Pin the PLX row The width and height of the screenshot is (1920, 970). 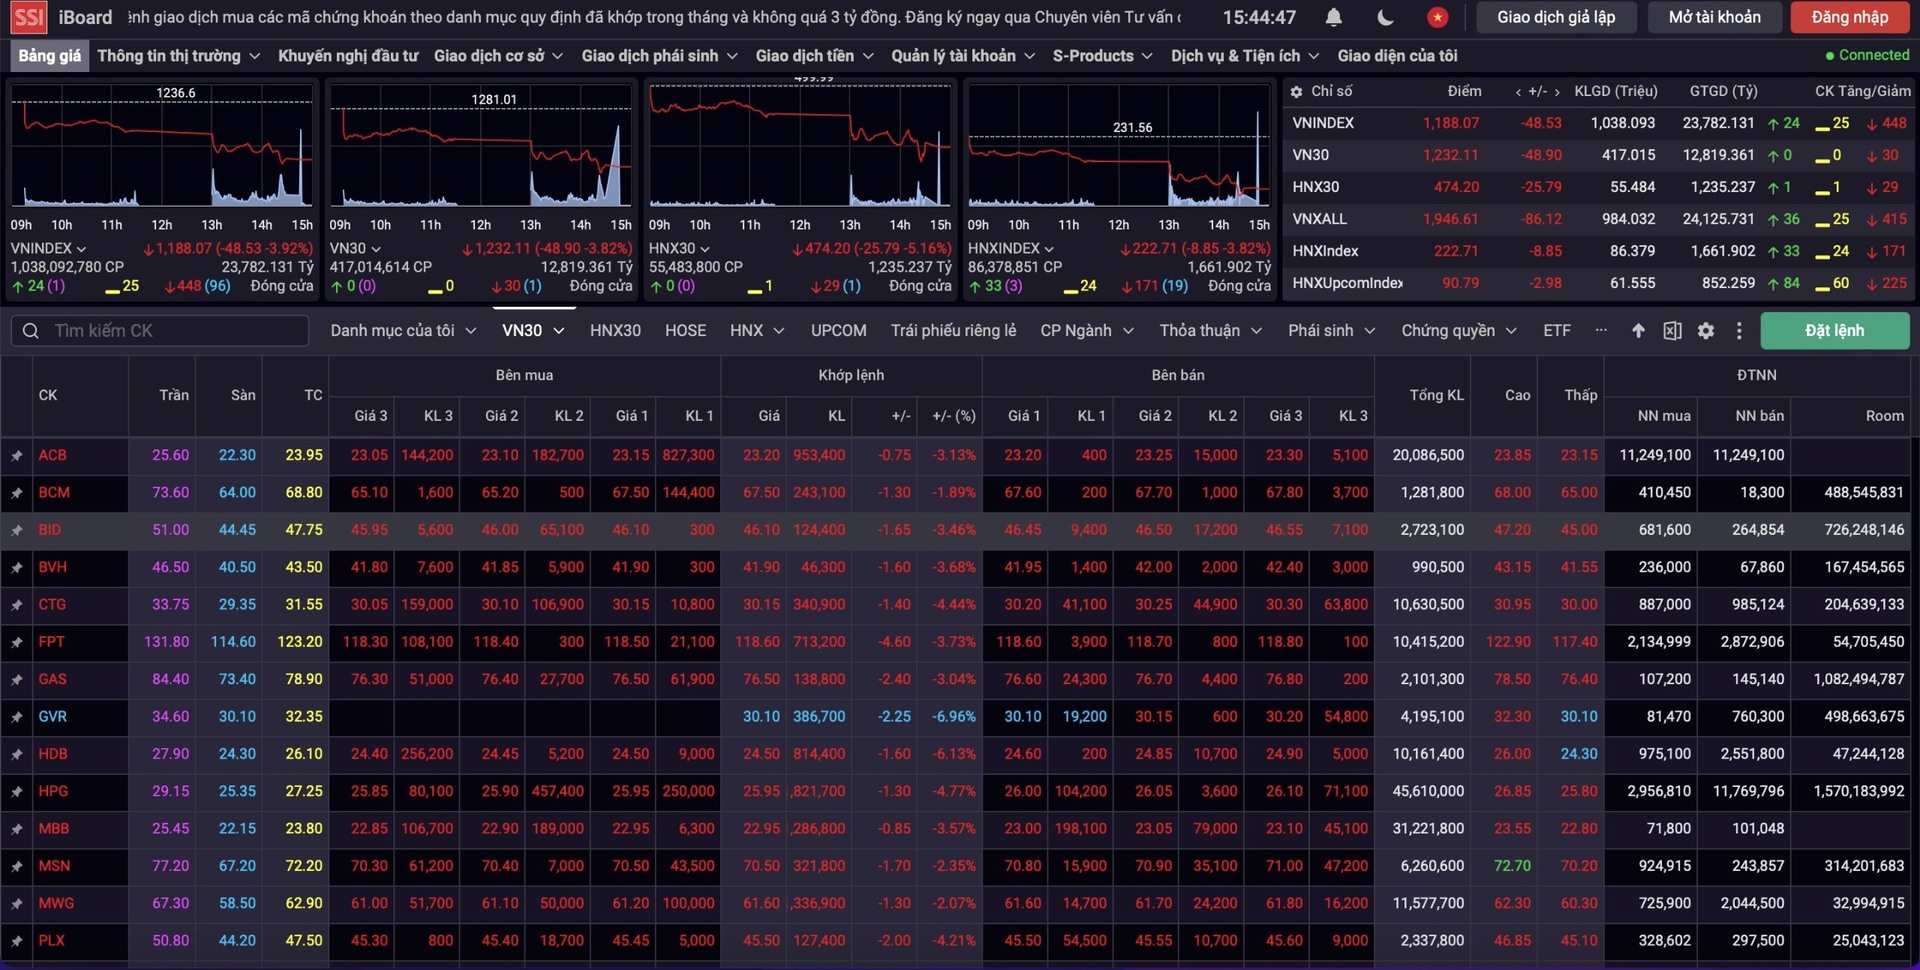point(17,941)
